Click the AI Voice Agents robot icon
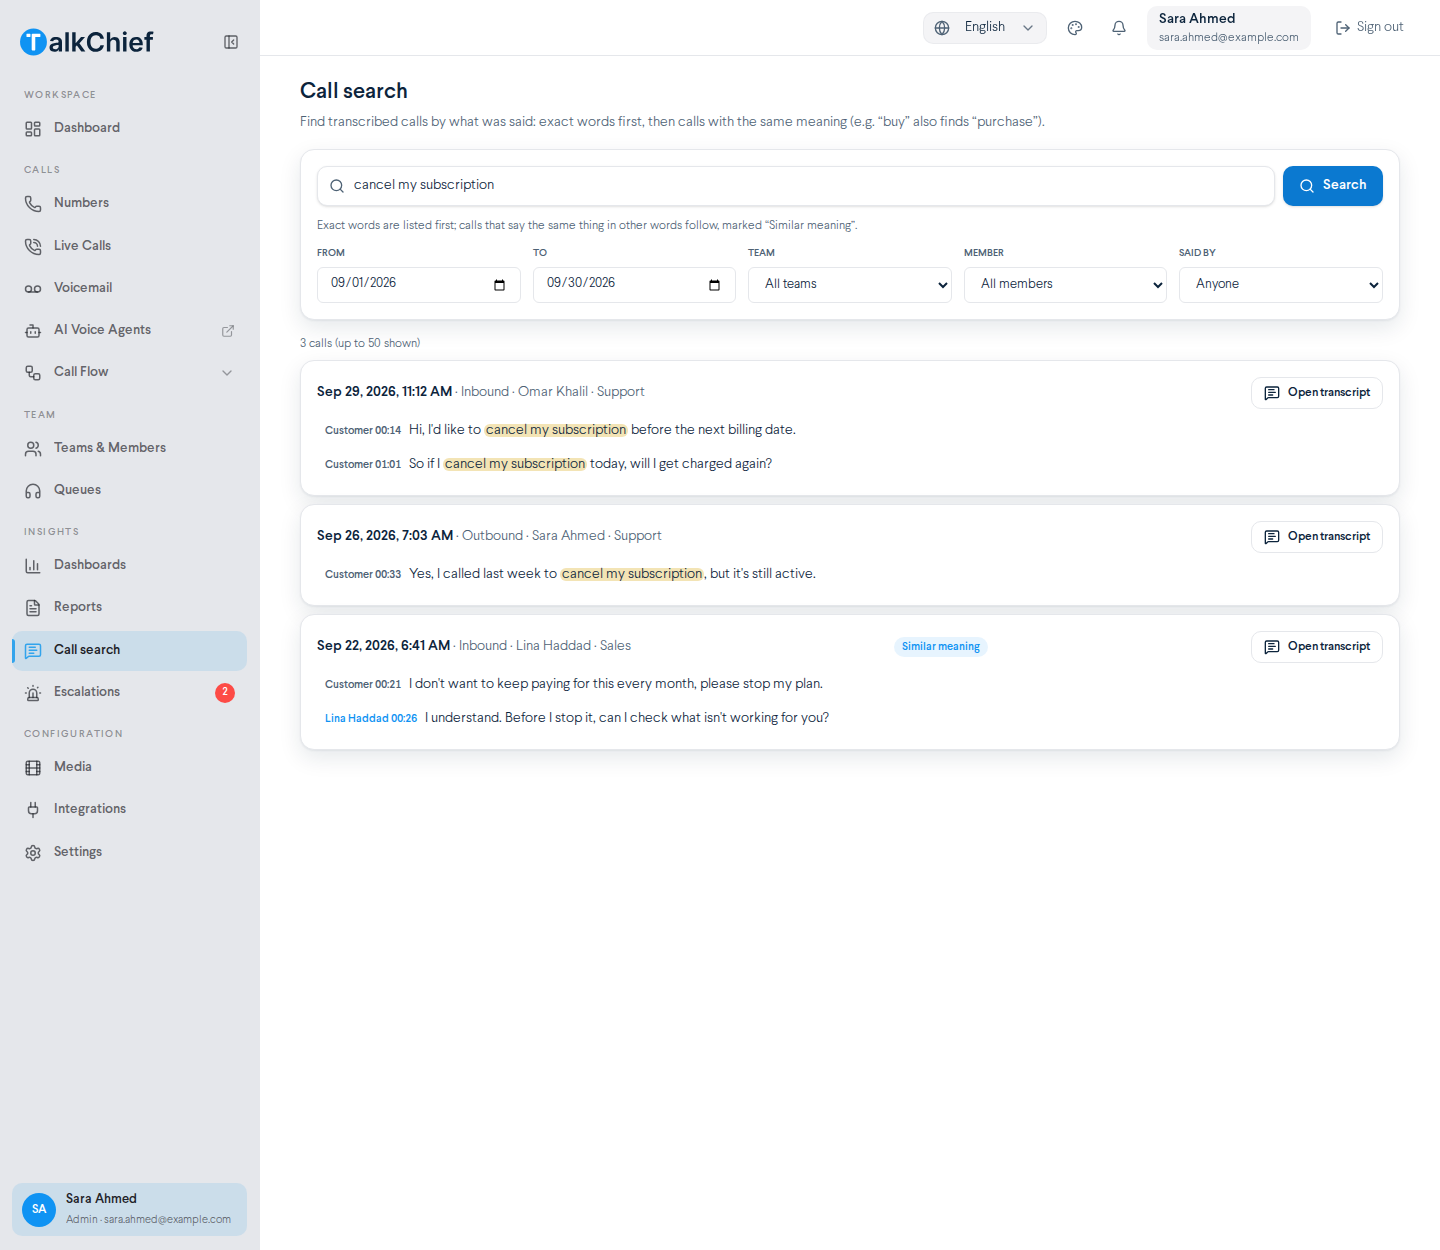The height and width of the screenshot is (1250, 1440). coord(33,331)
